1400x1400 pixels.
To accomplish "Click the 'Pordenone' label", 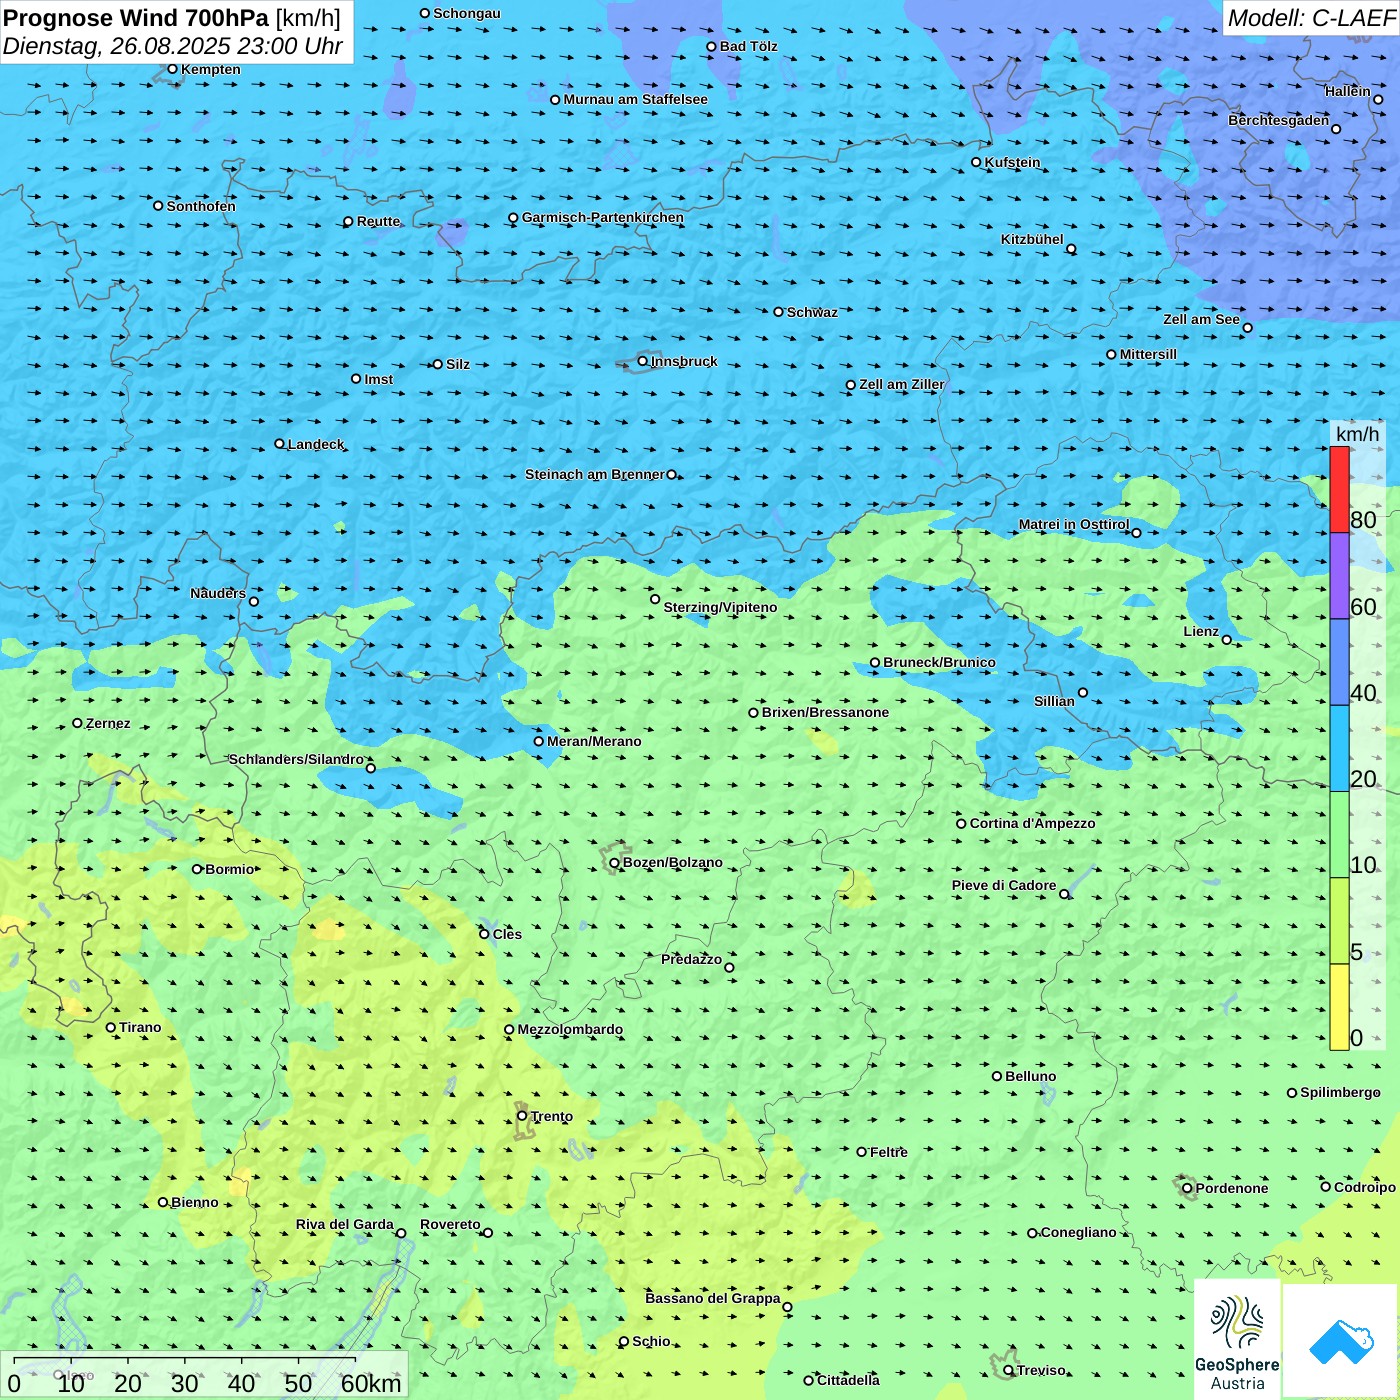I will 1232,1188.
